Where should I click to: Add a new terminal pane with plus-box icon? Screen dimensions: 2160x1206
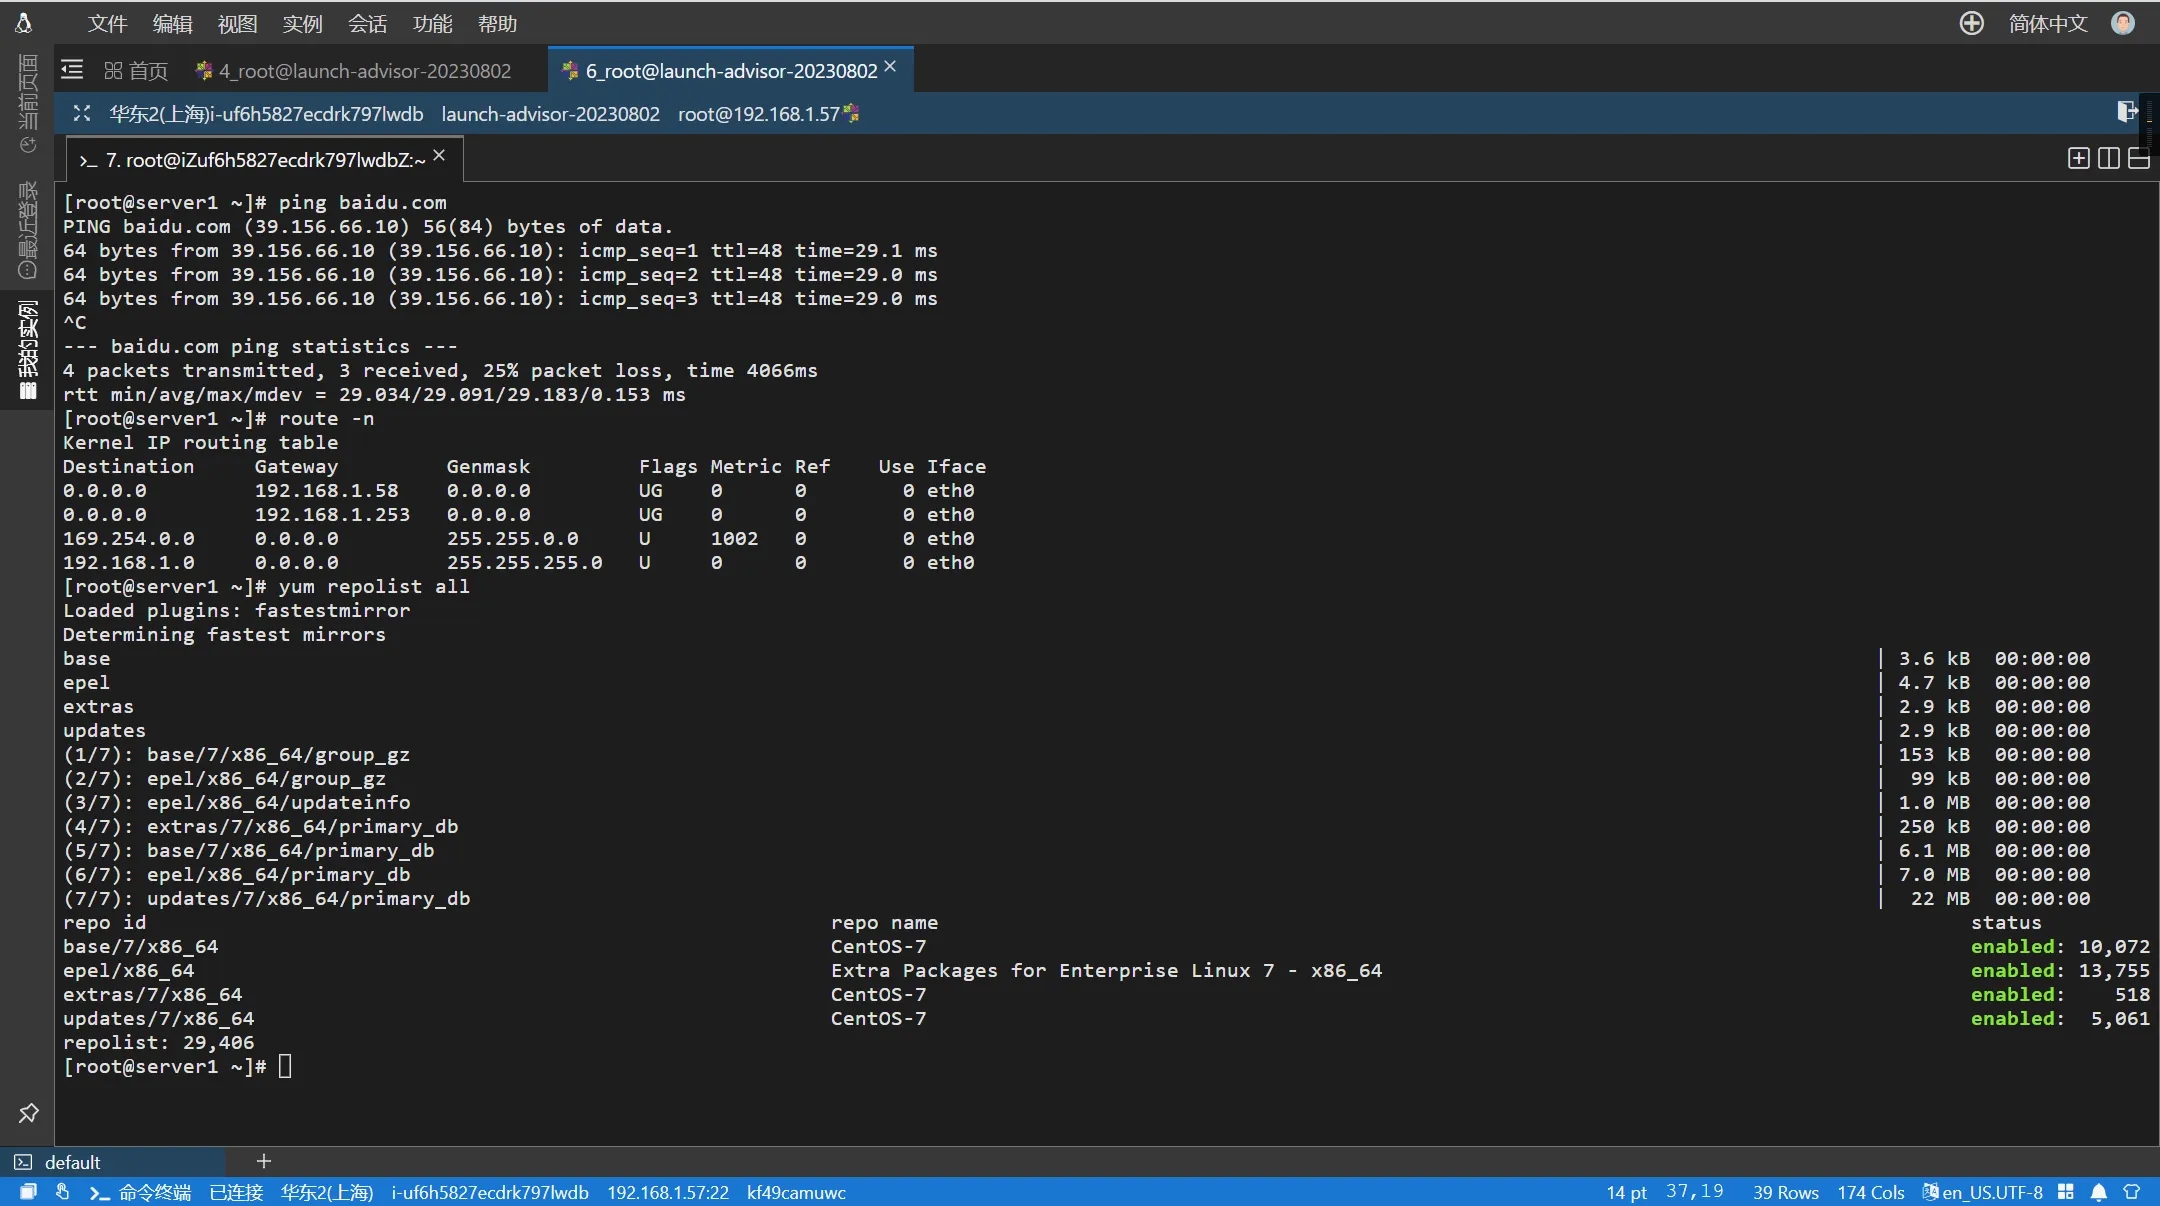coord(2079,158)
